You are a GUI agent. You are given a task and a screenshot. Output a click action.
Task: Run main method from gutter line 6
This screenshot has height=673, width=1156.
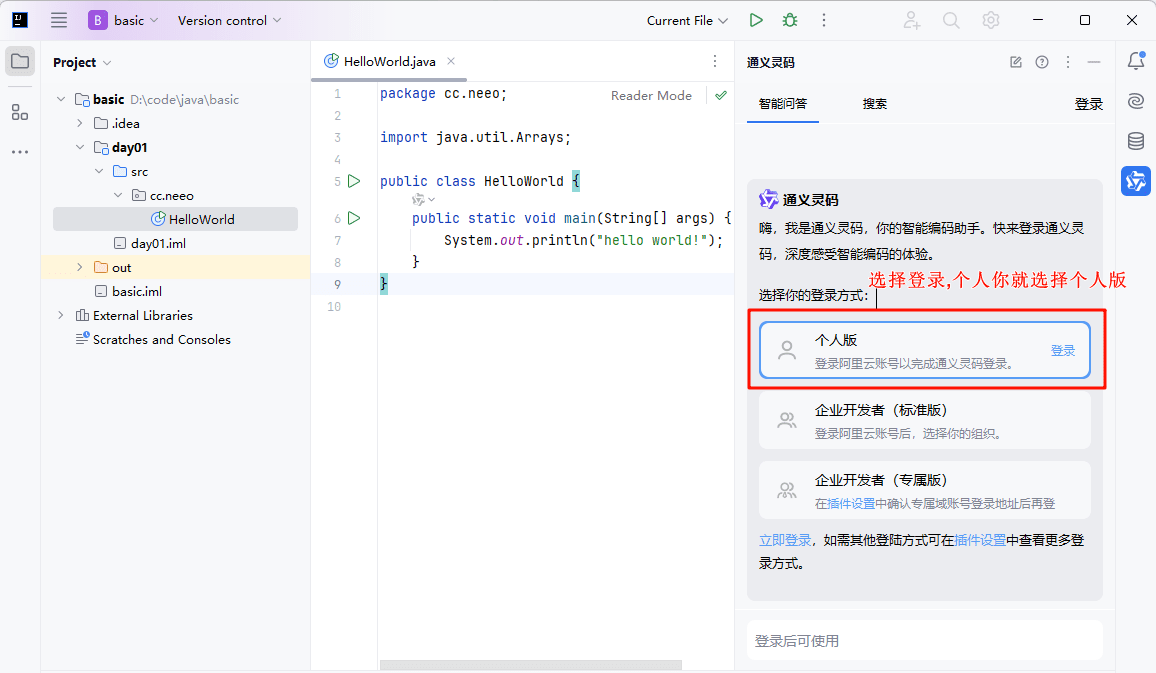click(354, 218)
